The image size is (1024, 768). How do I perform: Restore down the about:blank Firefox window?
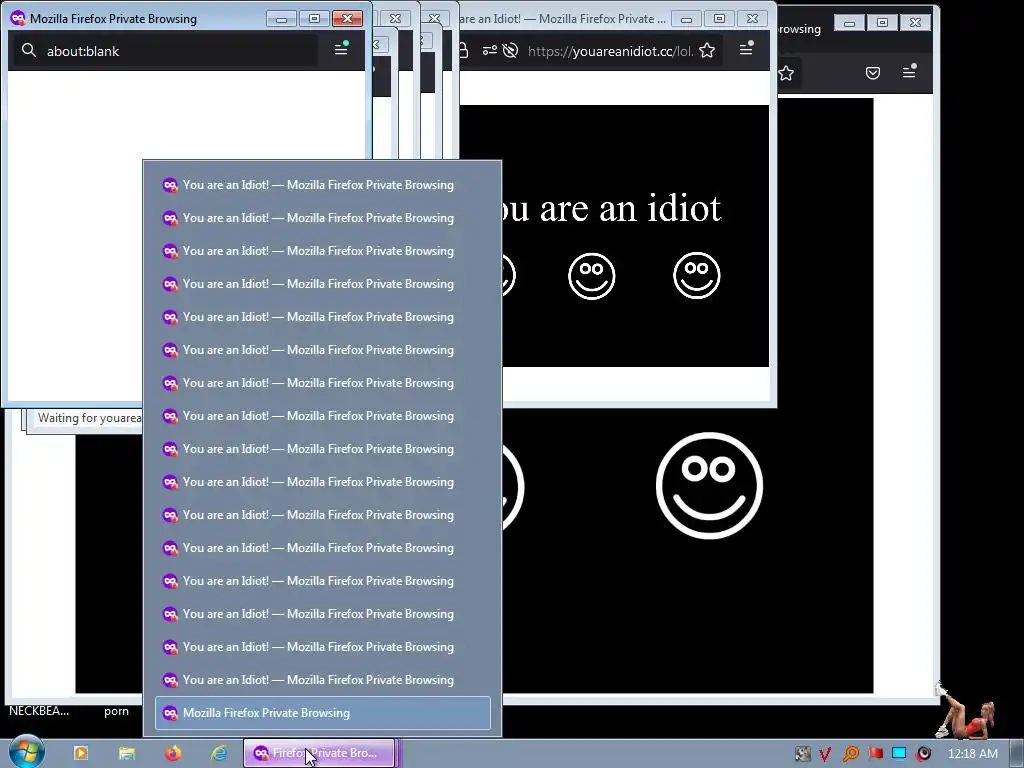[314, 19]
